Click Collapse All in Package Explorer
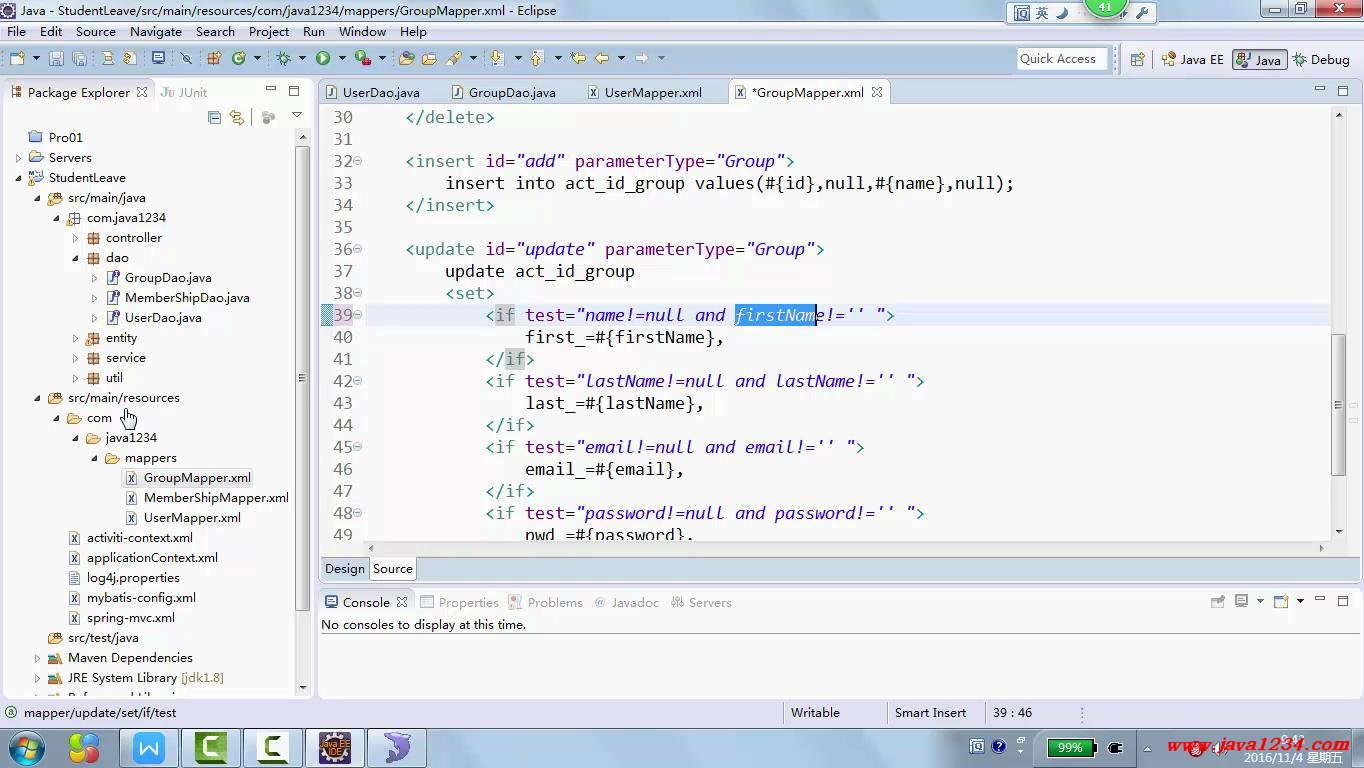This screenshot has height=768, width=1364. click(x=214, y=118)
